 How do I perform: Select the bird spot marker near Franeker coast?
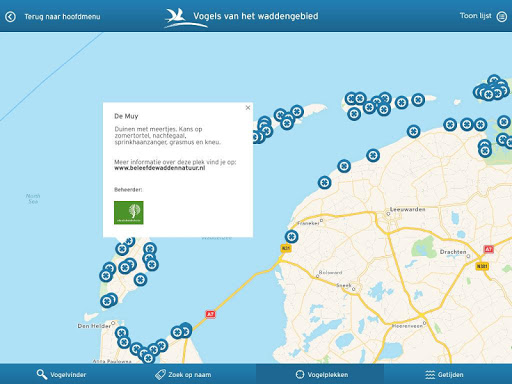tap(291, 236)
